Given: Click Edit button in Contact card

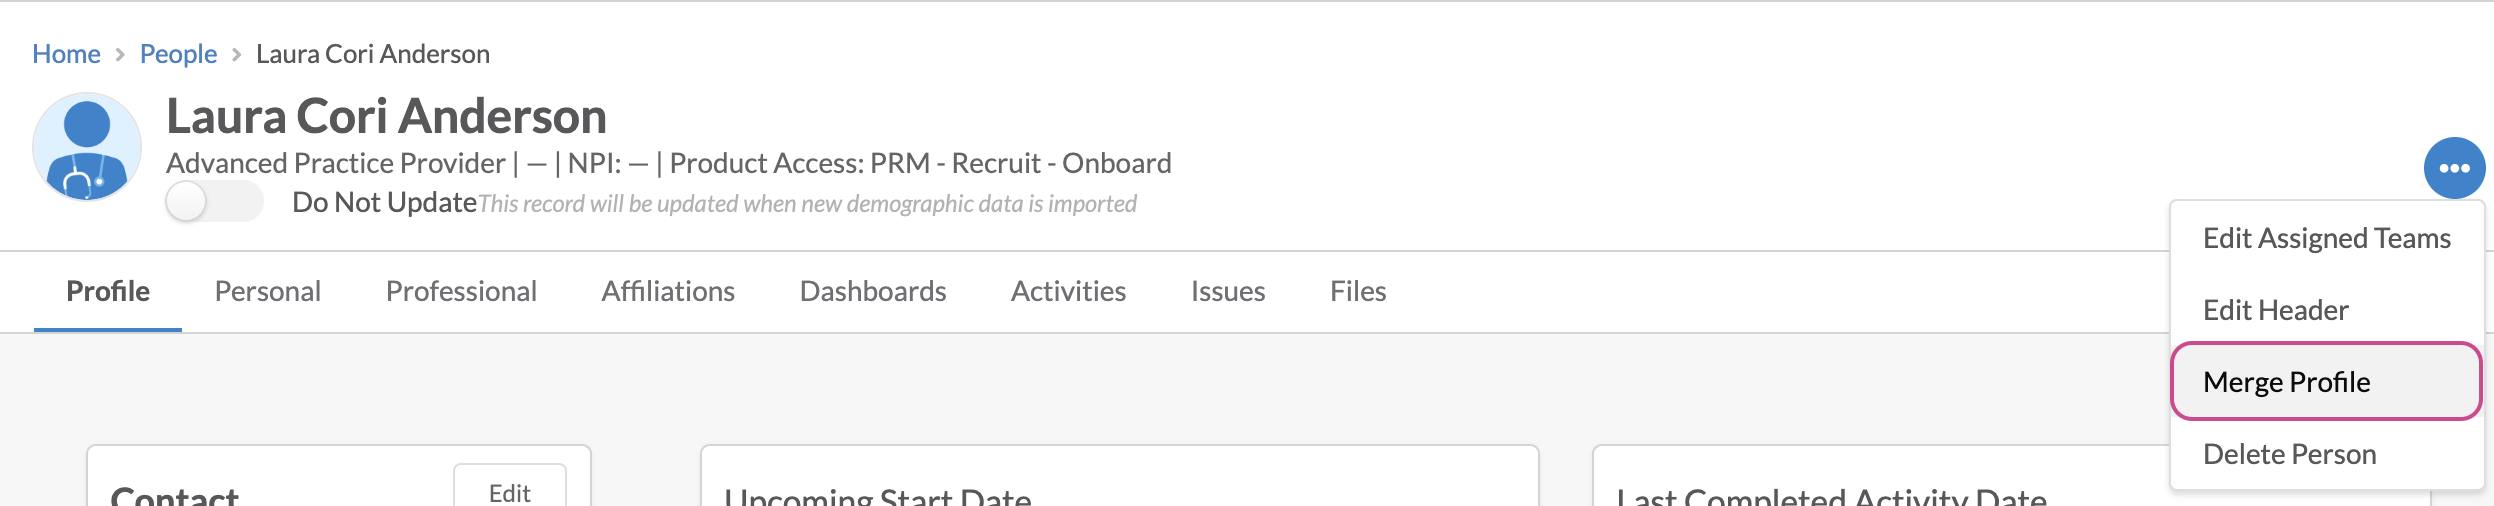Looking at the screenshot, I should pyautogui.click(x=509, y=491).
